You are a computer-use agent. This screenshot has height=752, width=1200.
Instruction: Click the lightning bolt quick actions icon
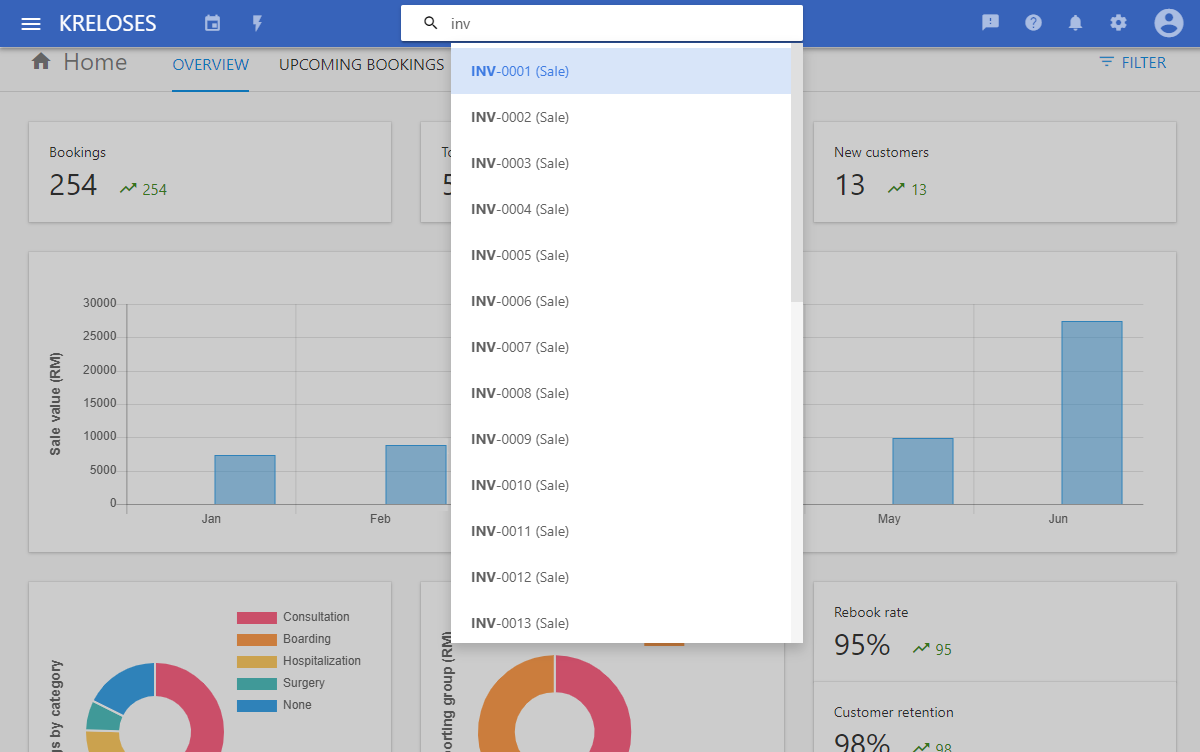tap(257, 23)
